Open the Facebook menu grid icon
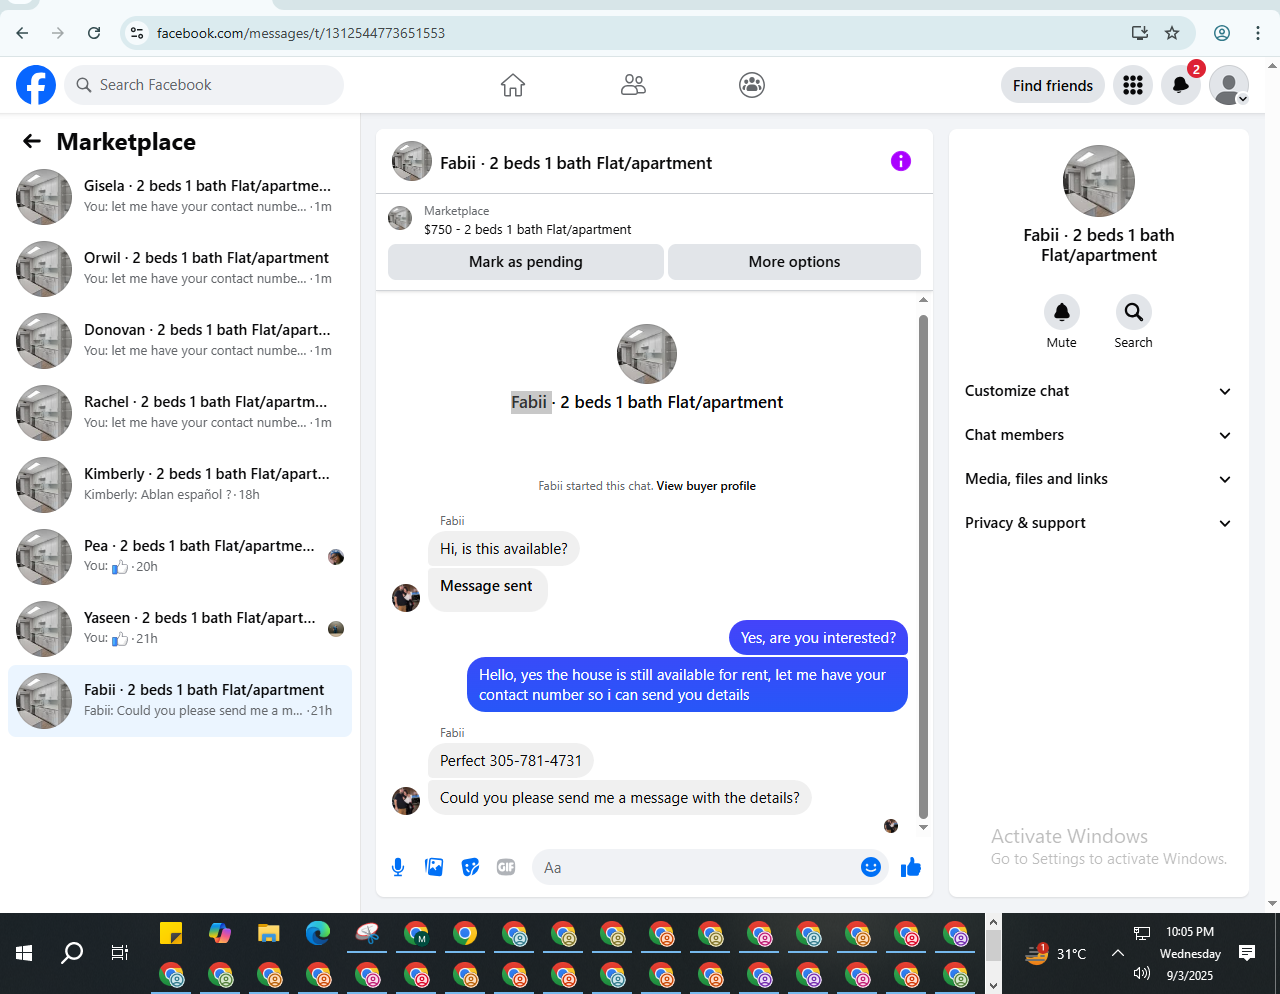 coord(1133,86)
